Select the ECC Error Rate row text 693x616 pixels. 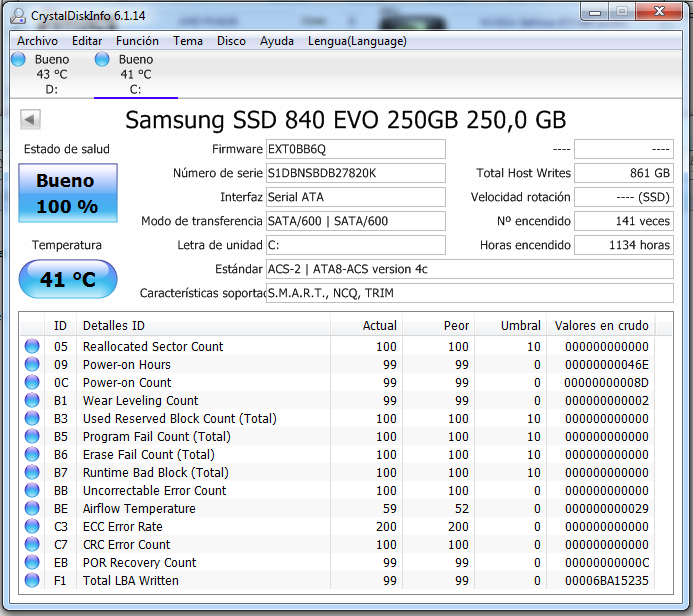pyautogui.click(x=122, y=527)
